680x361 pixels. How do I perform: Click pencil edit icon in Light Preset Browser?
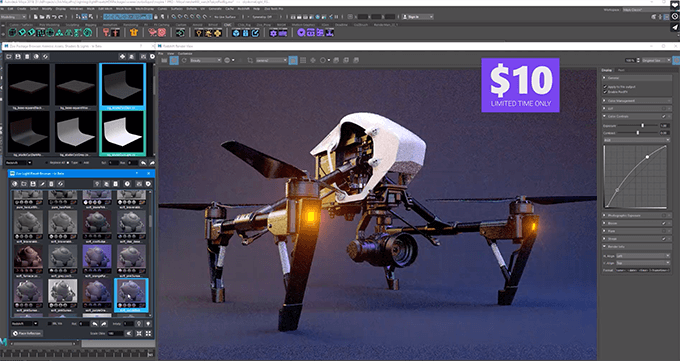point(42,184)
